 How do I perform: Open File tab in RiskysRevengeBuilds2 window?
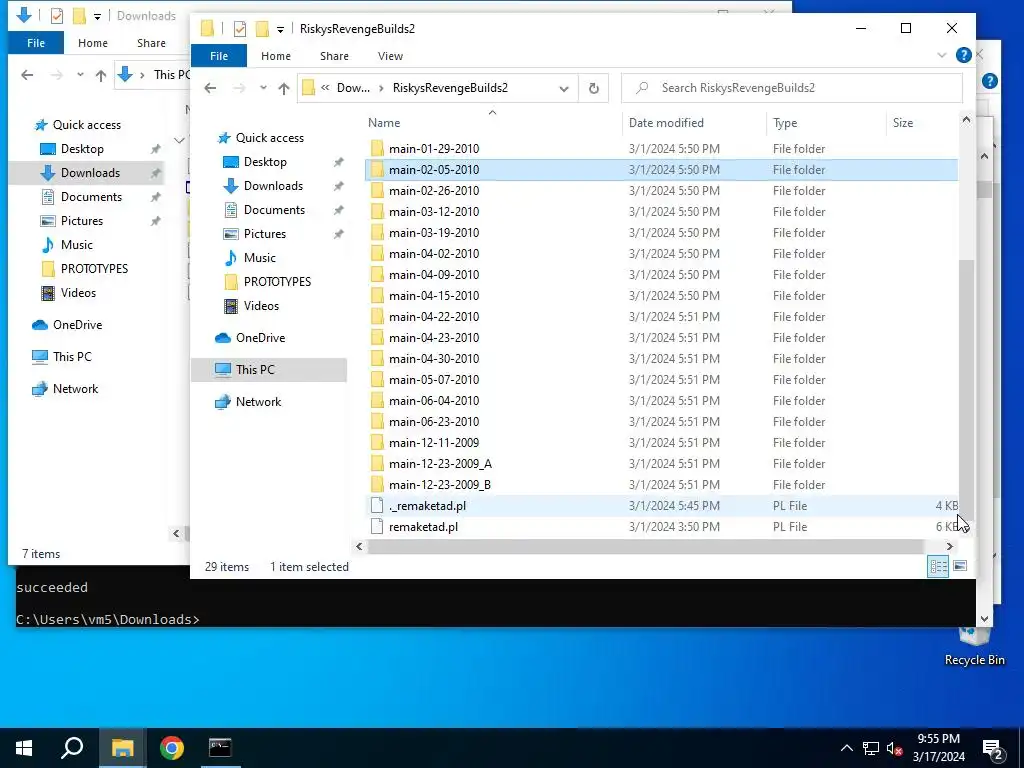coord(219,56)
